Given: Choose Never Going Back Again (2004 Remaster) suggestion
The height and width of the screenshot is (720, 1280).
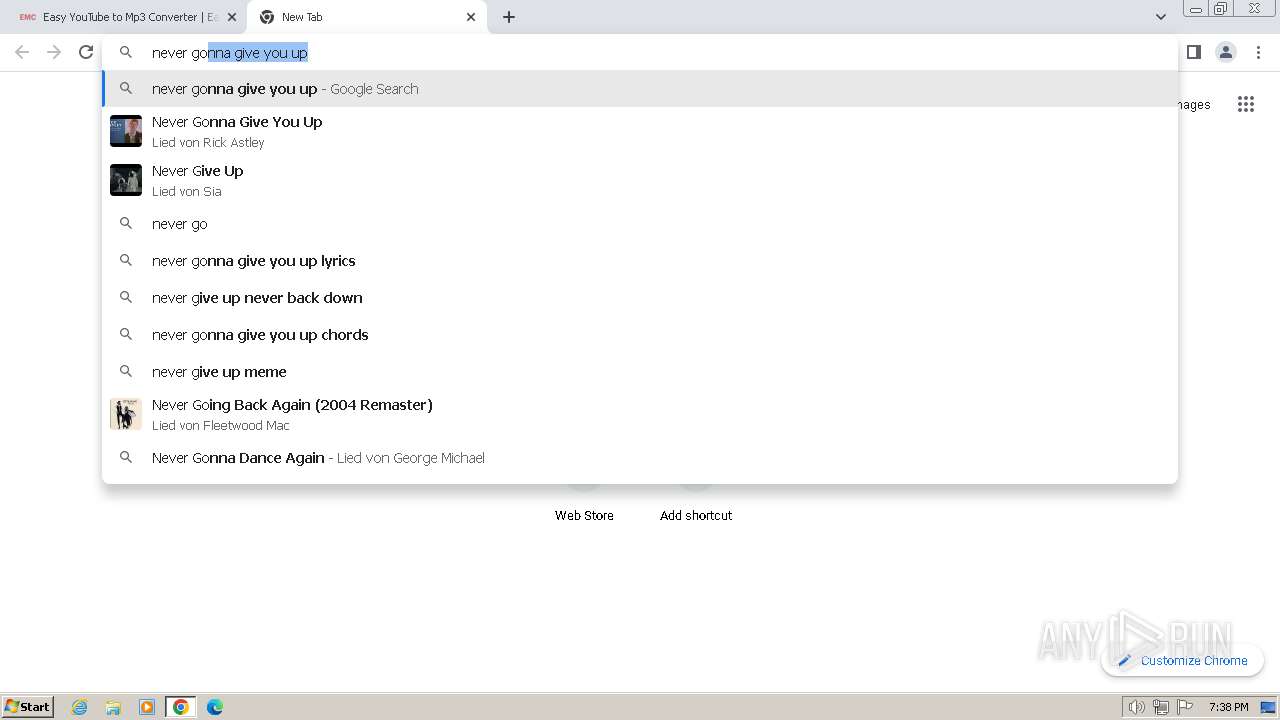Looking at the screenshot, I should (x=640, y=414).
